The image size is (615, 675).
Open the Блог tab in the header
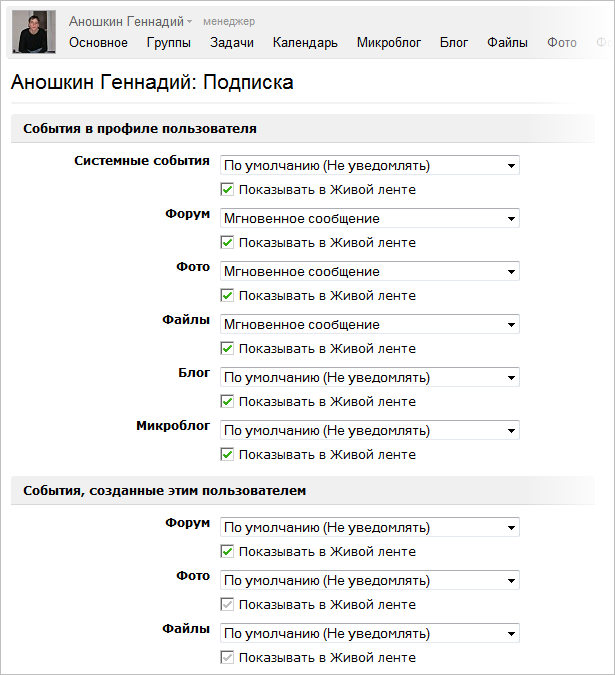pyautogui.click(x=454, y=43)
